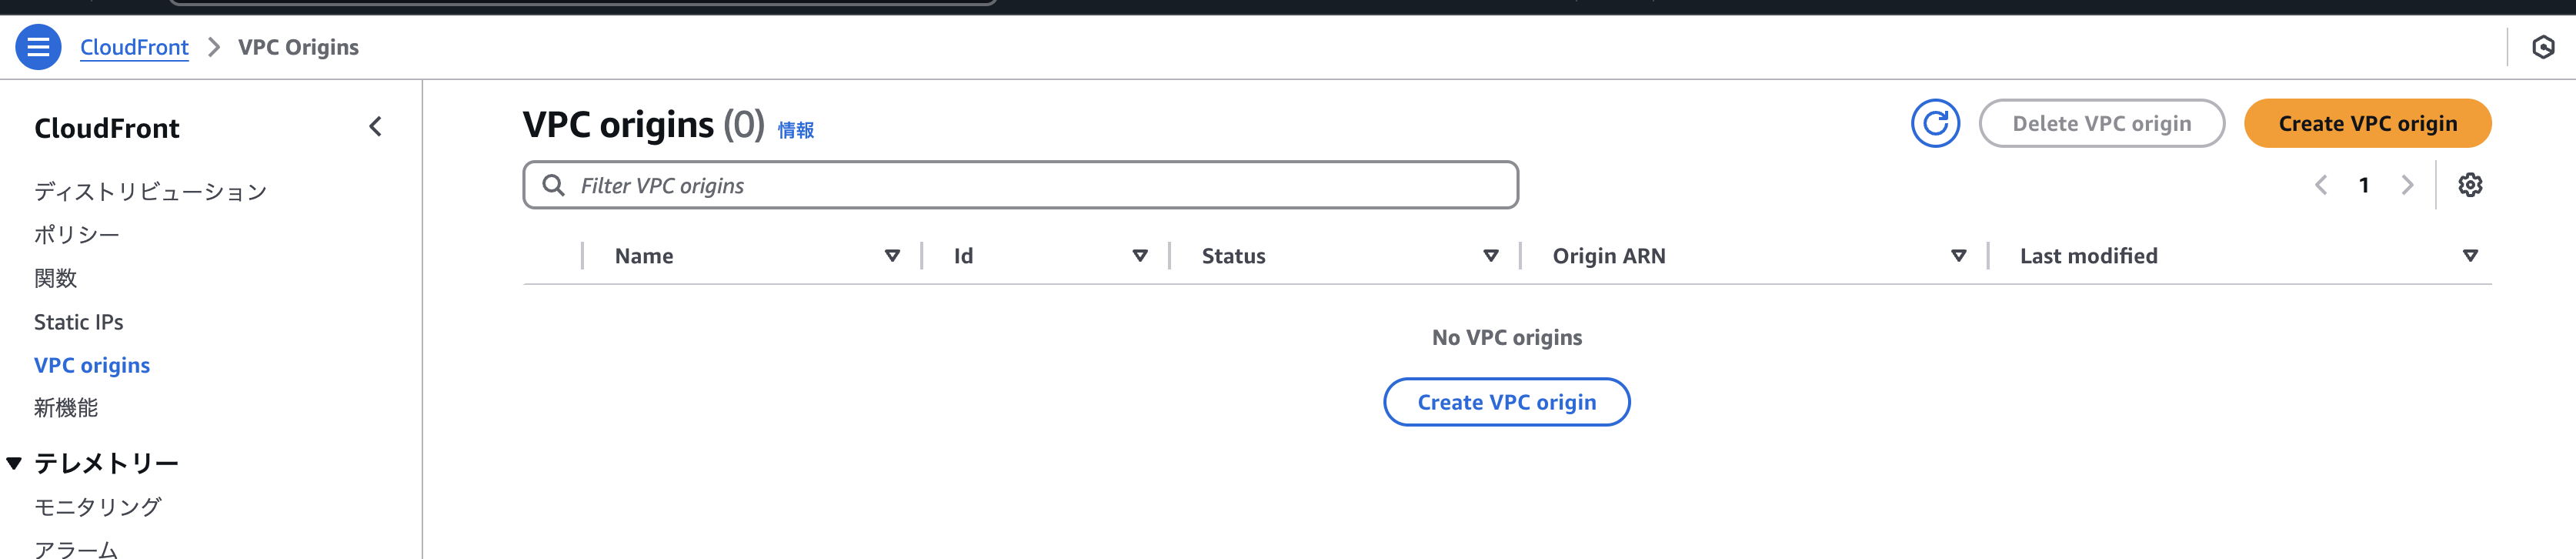Sort by the Id column arrow
The height and width of the screenshot is (559, 2576).
coord(1139,256)
